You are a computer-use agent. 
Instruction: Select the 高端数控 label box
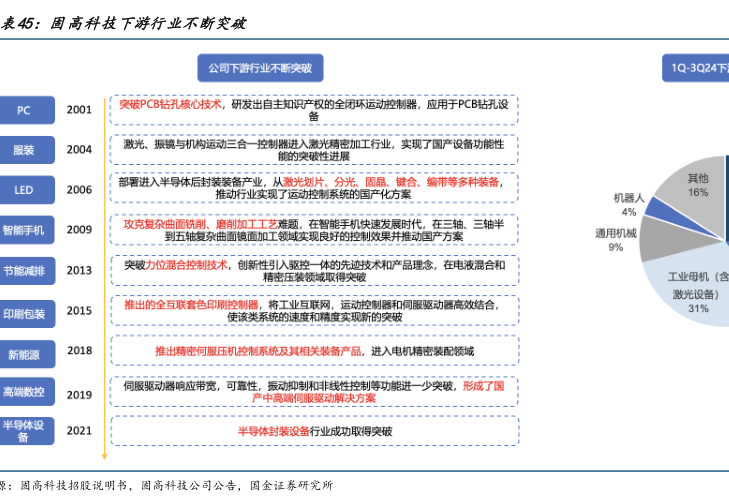point(24,392)
